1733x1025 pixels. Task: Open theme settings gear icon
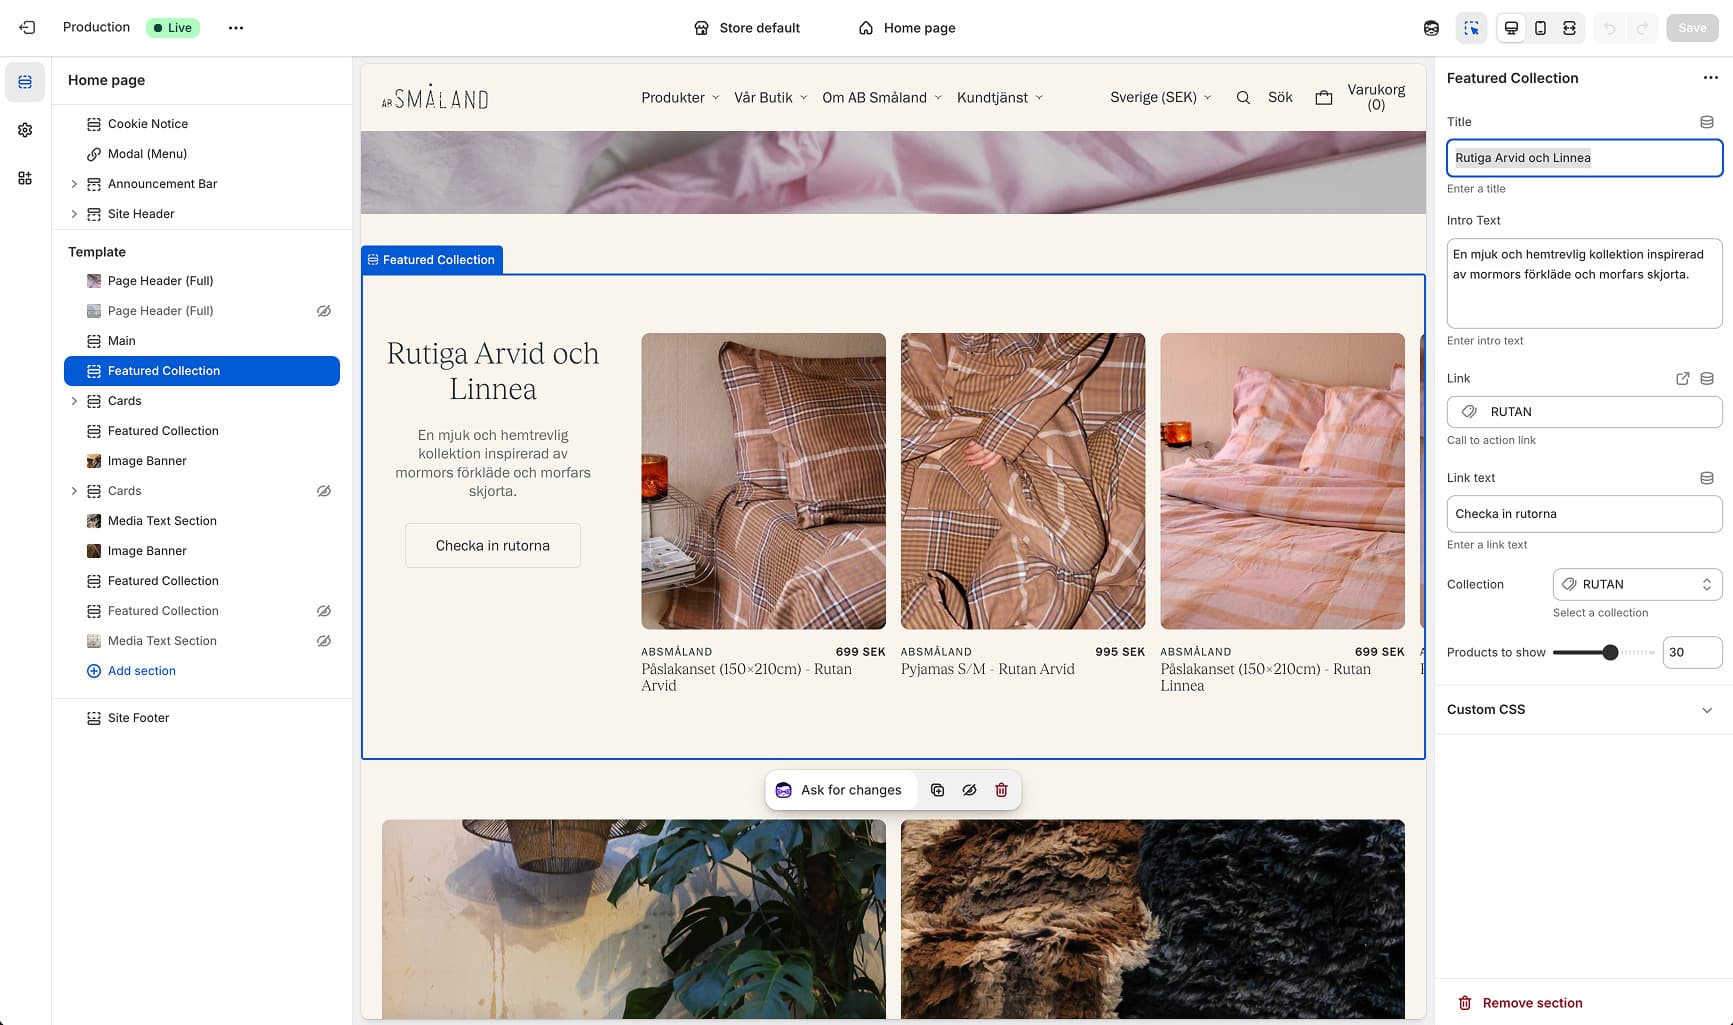pyautogui.click(x=25, y=130)
